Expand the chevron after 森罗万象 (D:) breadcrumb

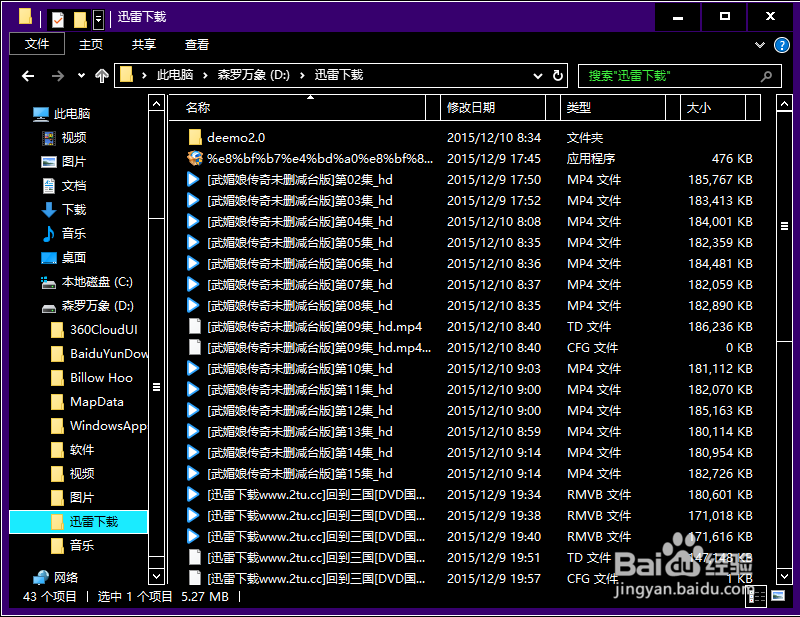coord(303,76)
